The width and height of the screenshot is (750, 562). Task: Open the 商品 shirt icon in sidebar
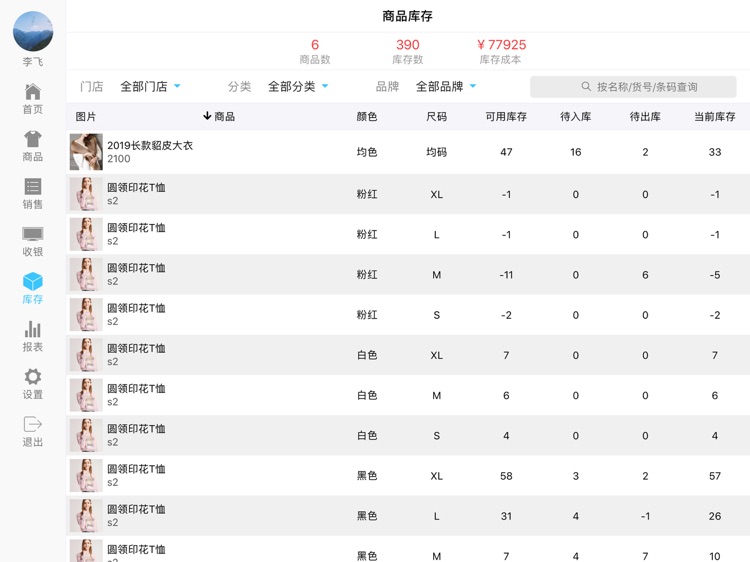(x=33, y=139)
